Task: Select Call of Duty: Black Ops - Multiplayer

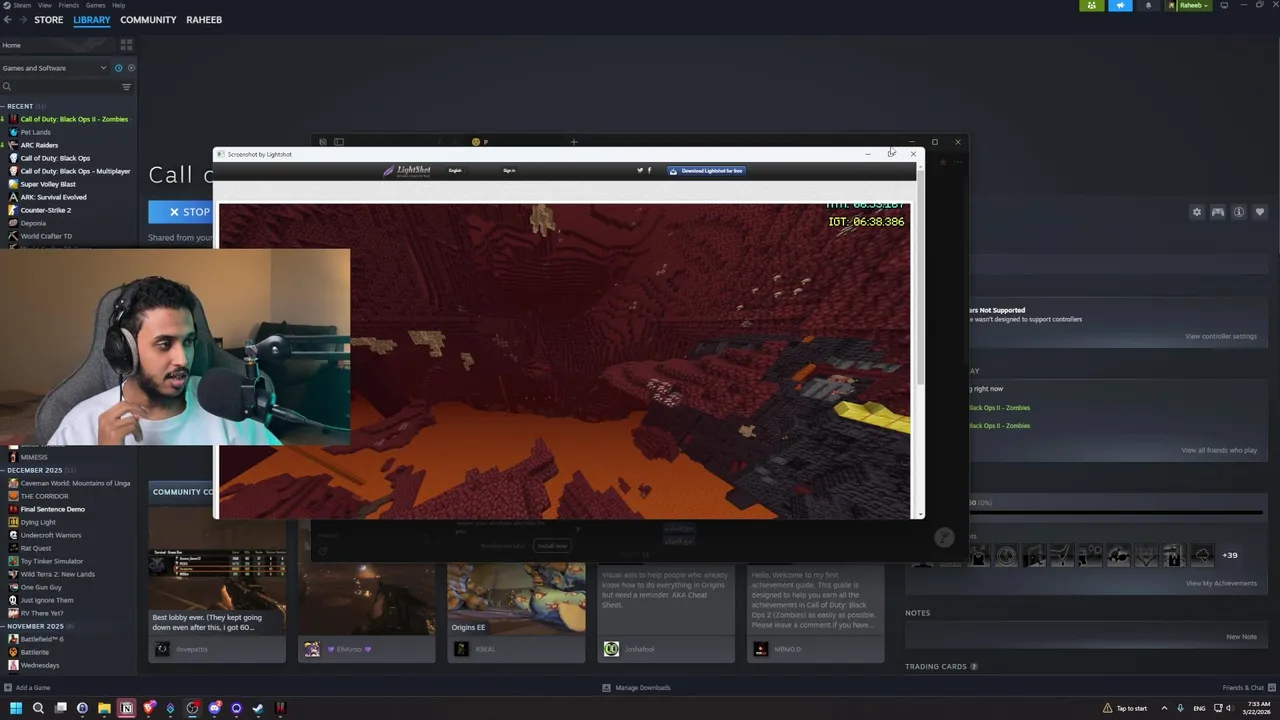Action: coord(75,171)
